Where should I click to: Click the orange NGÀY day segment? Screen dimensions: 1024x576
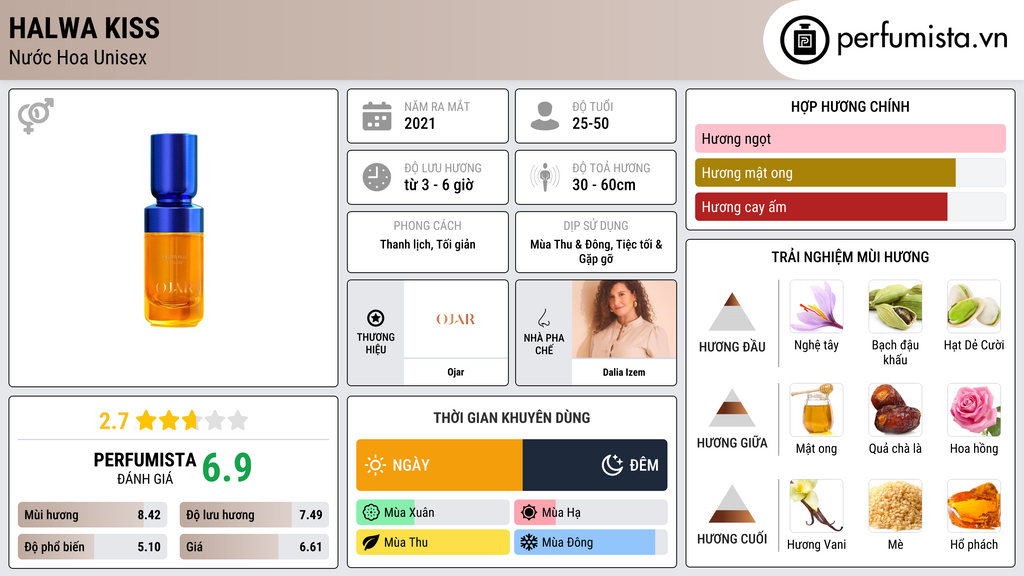[440, 465]
